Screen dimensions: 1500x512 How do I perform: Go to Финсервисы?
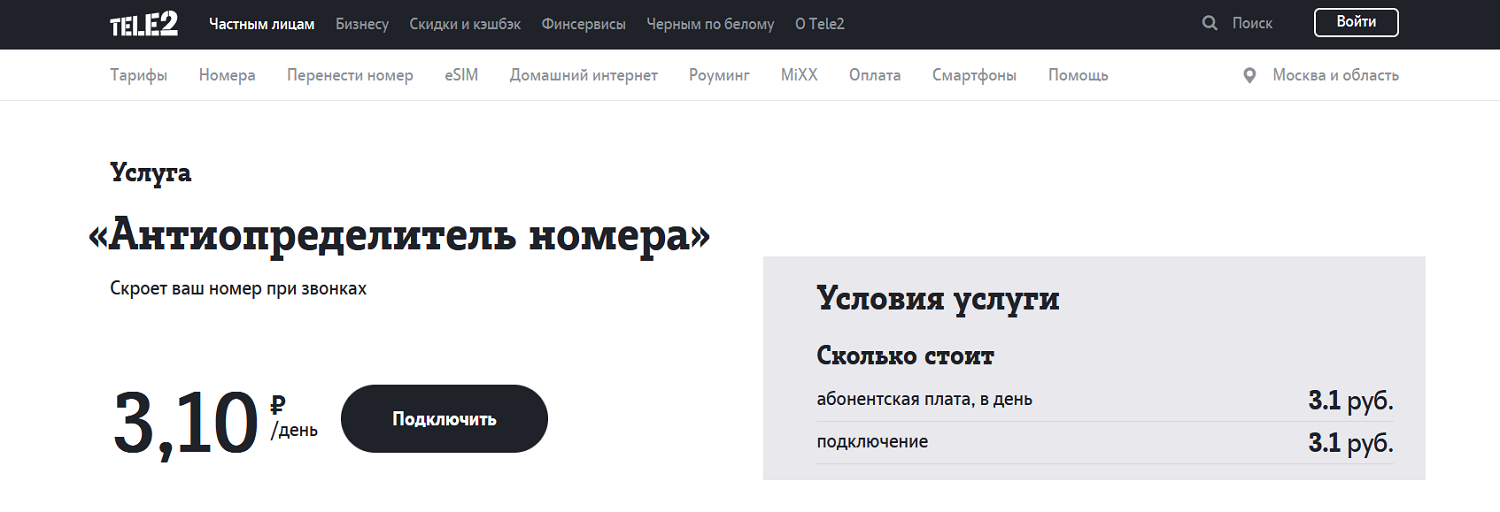584,24
